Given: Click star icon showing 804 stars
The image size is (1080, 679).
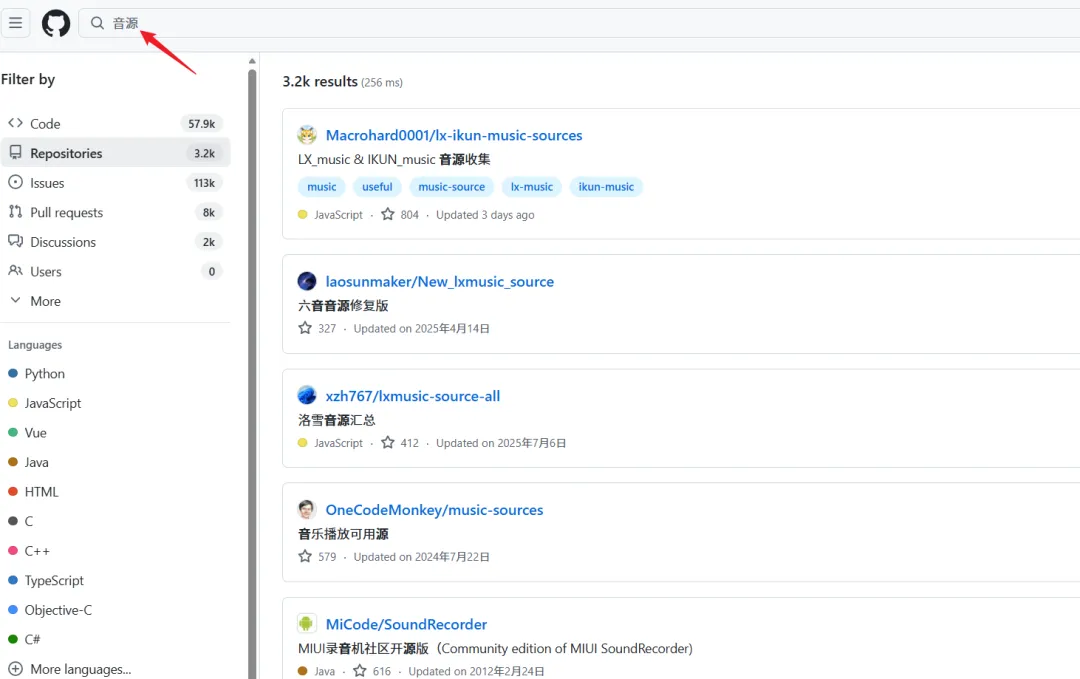Looking at the screenshot, I should [x=388, y=214].
